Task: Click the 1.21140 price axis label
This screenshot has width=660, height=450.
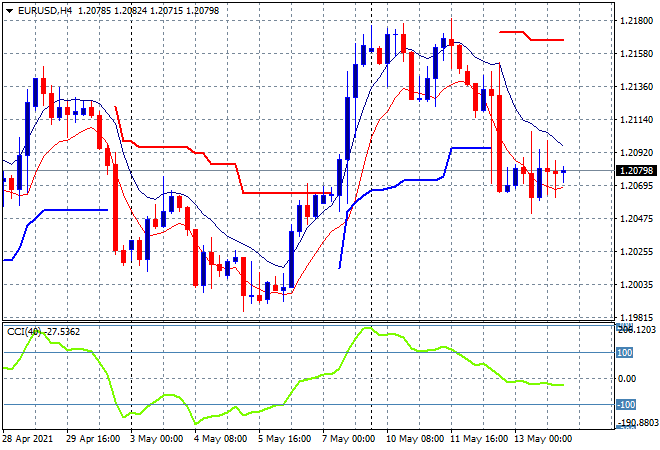Action: [637, 120]
